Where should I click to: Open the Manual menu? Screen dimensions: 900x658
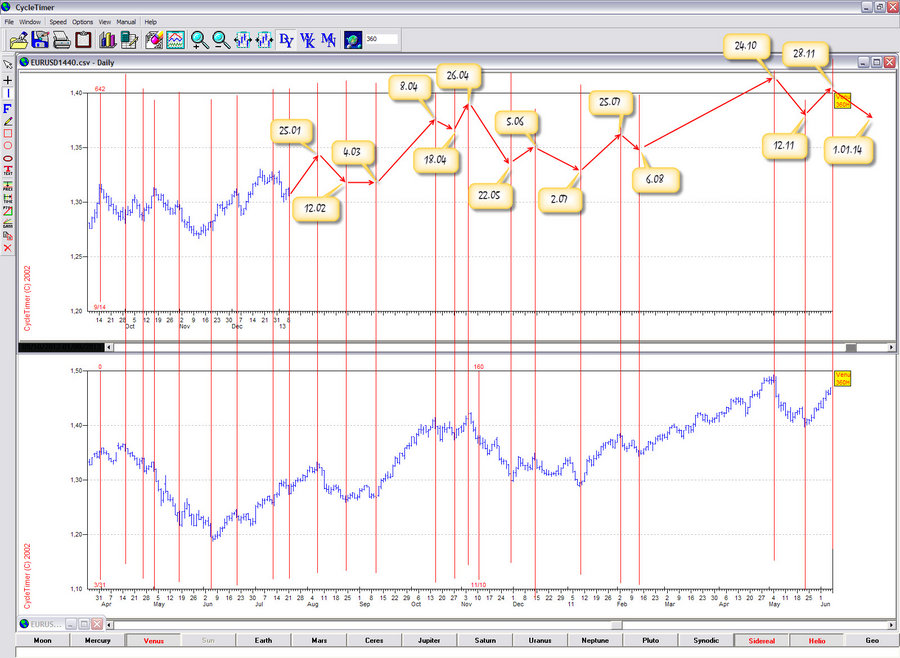[126, 21]
